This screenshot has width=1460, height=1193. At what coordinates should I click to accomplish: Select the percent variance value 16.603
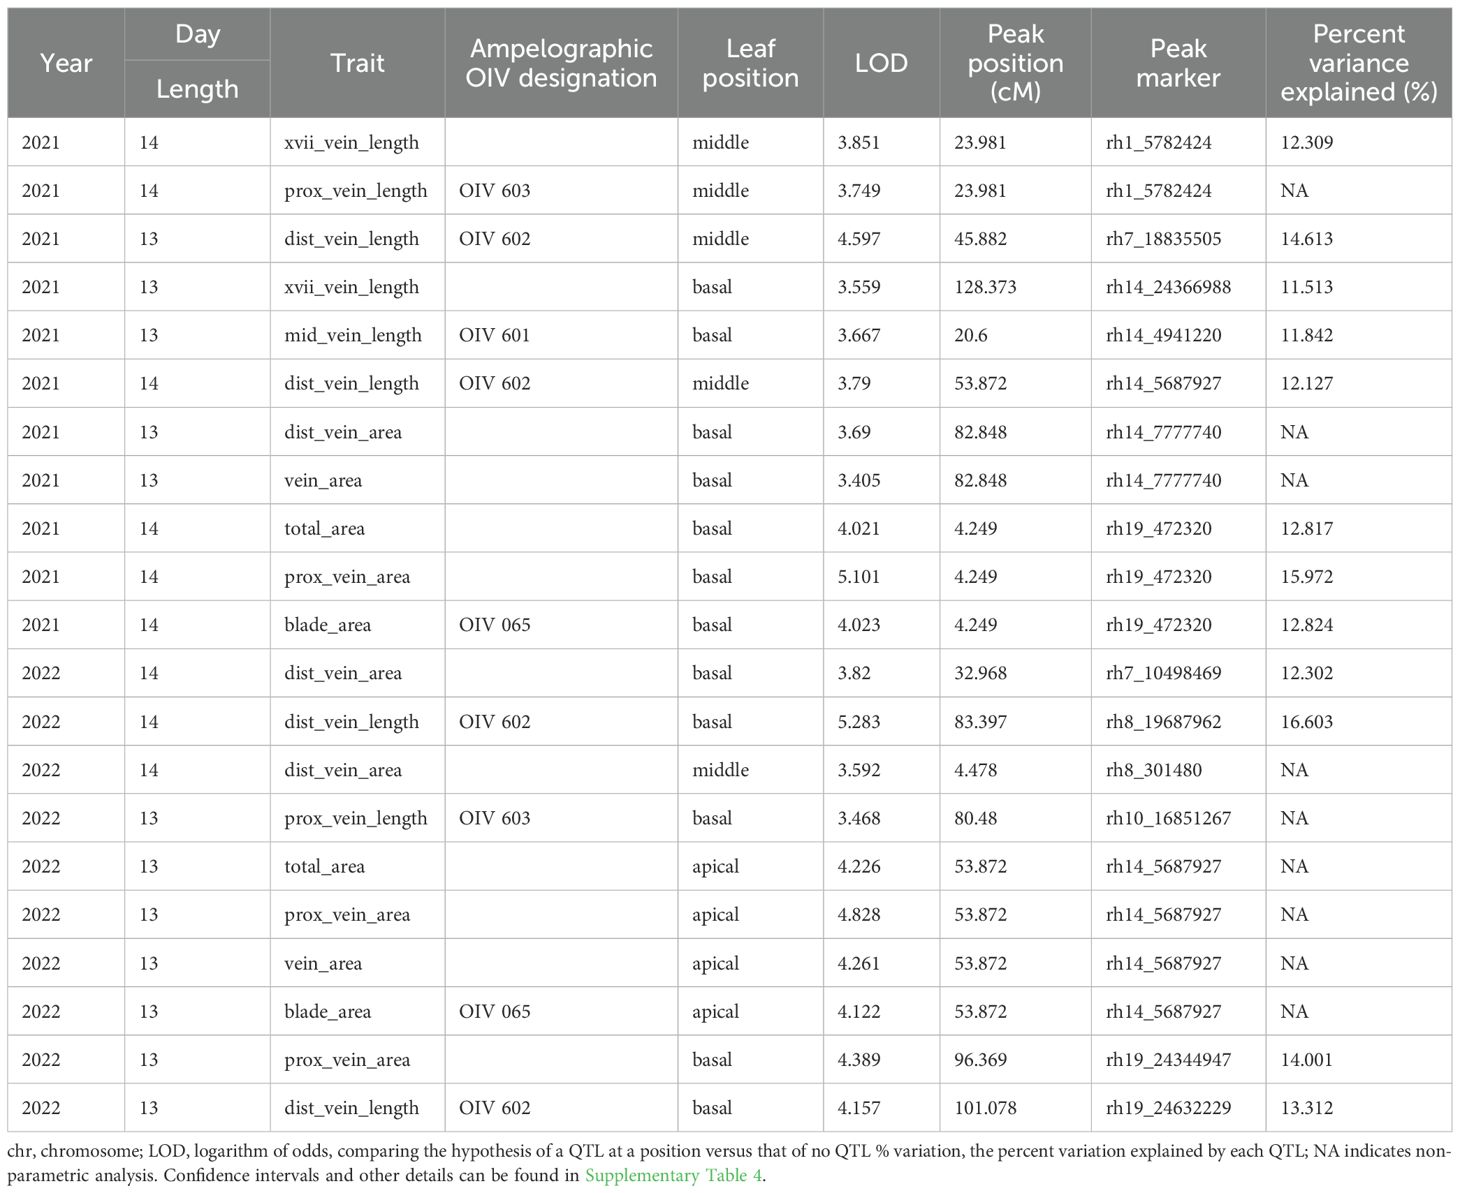pyautogui.click(x=1306, y=722)
